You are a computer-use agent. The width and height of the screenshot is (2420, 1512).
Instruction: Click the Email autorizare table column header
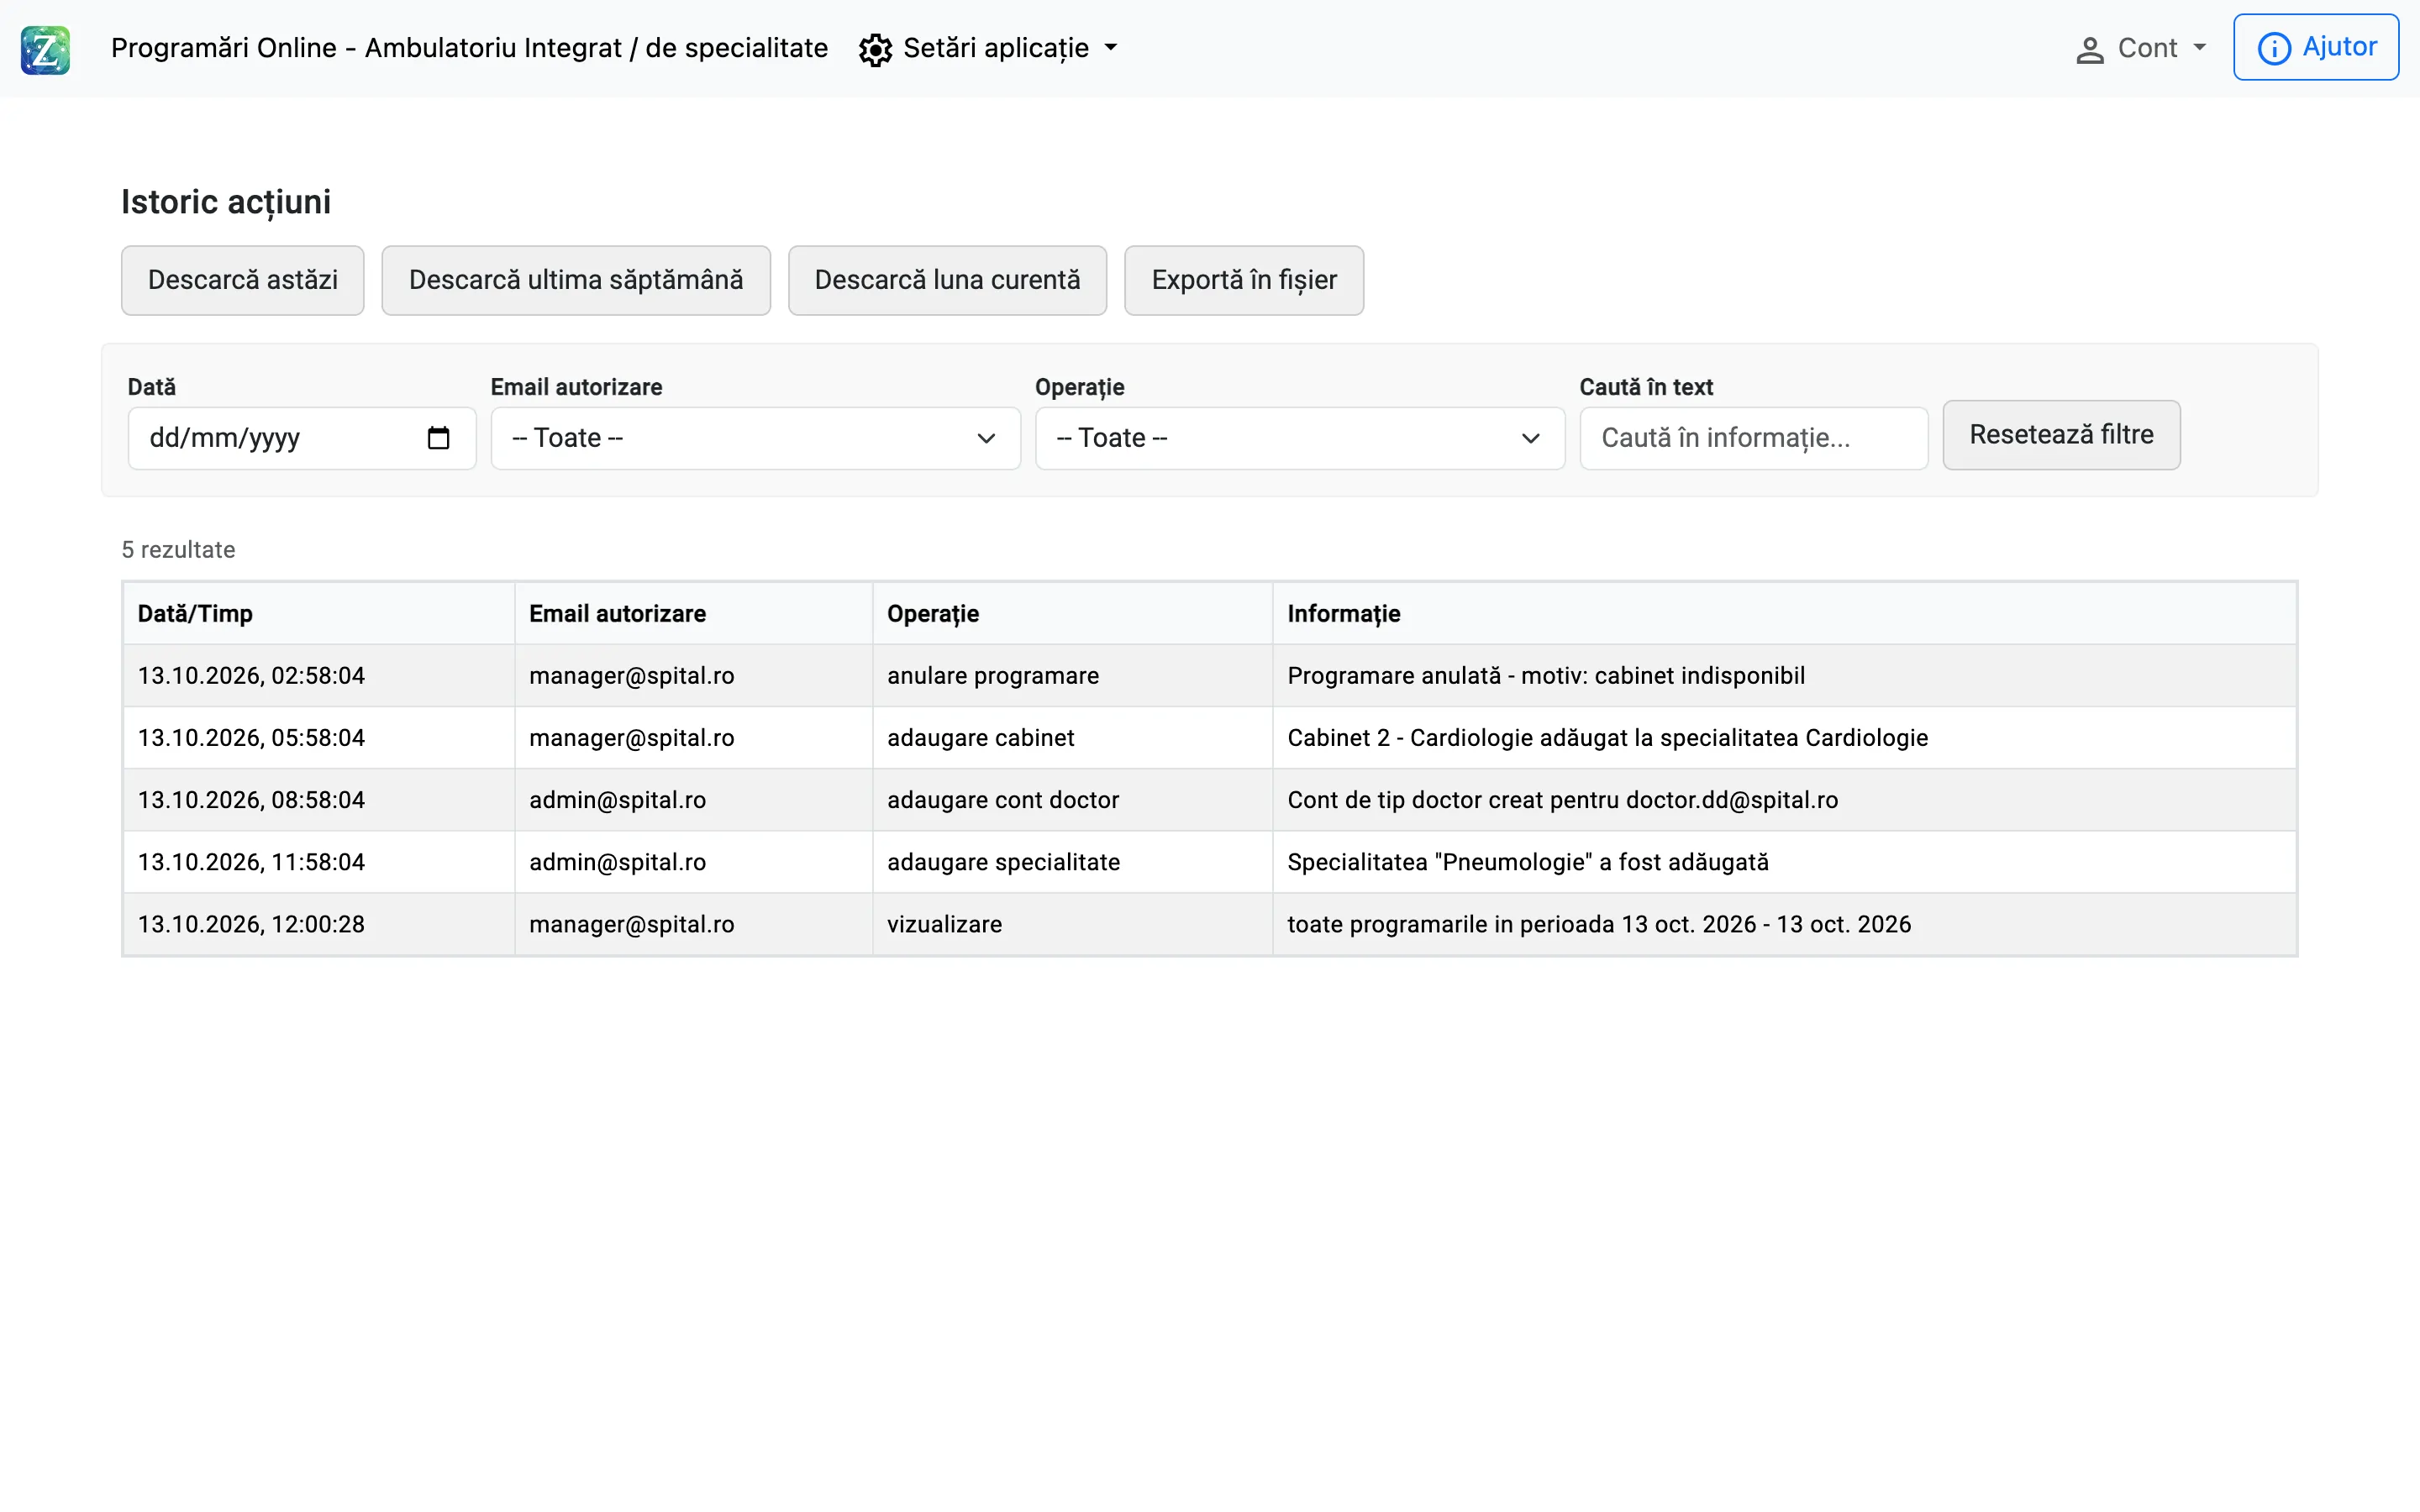(x=694, y=614)
